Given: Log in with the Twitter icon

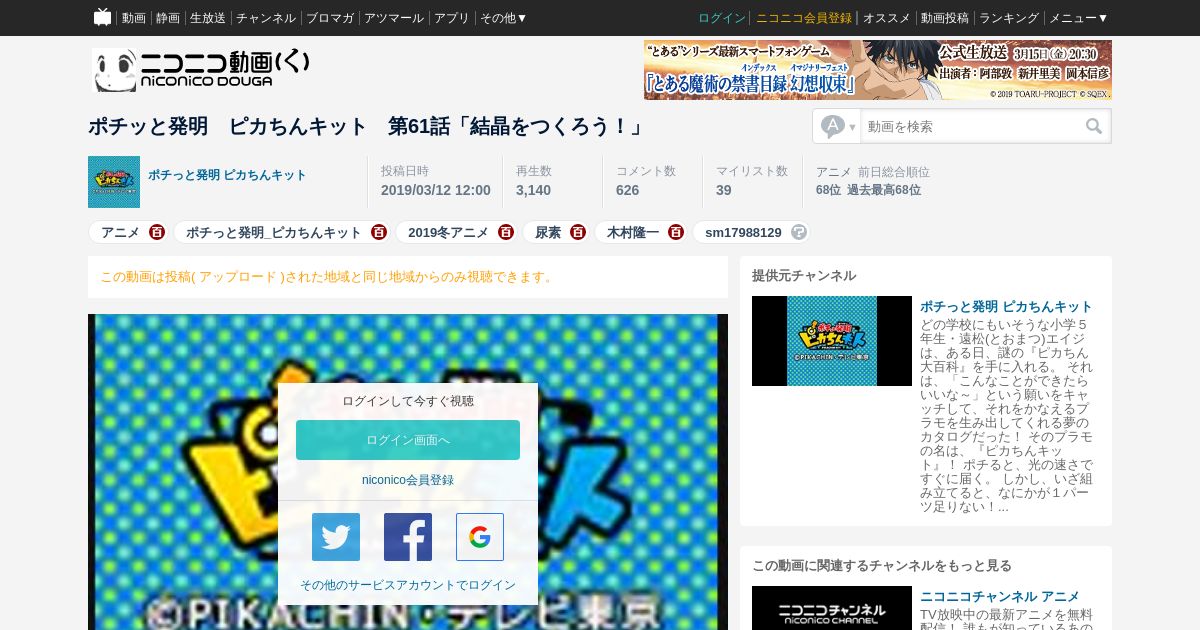Looking at the screenshot, I should tap(336, 537).
